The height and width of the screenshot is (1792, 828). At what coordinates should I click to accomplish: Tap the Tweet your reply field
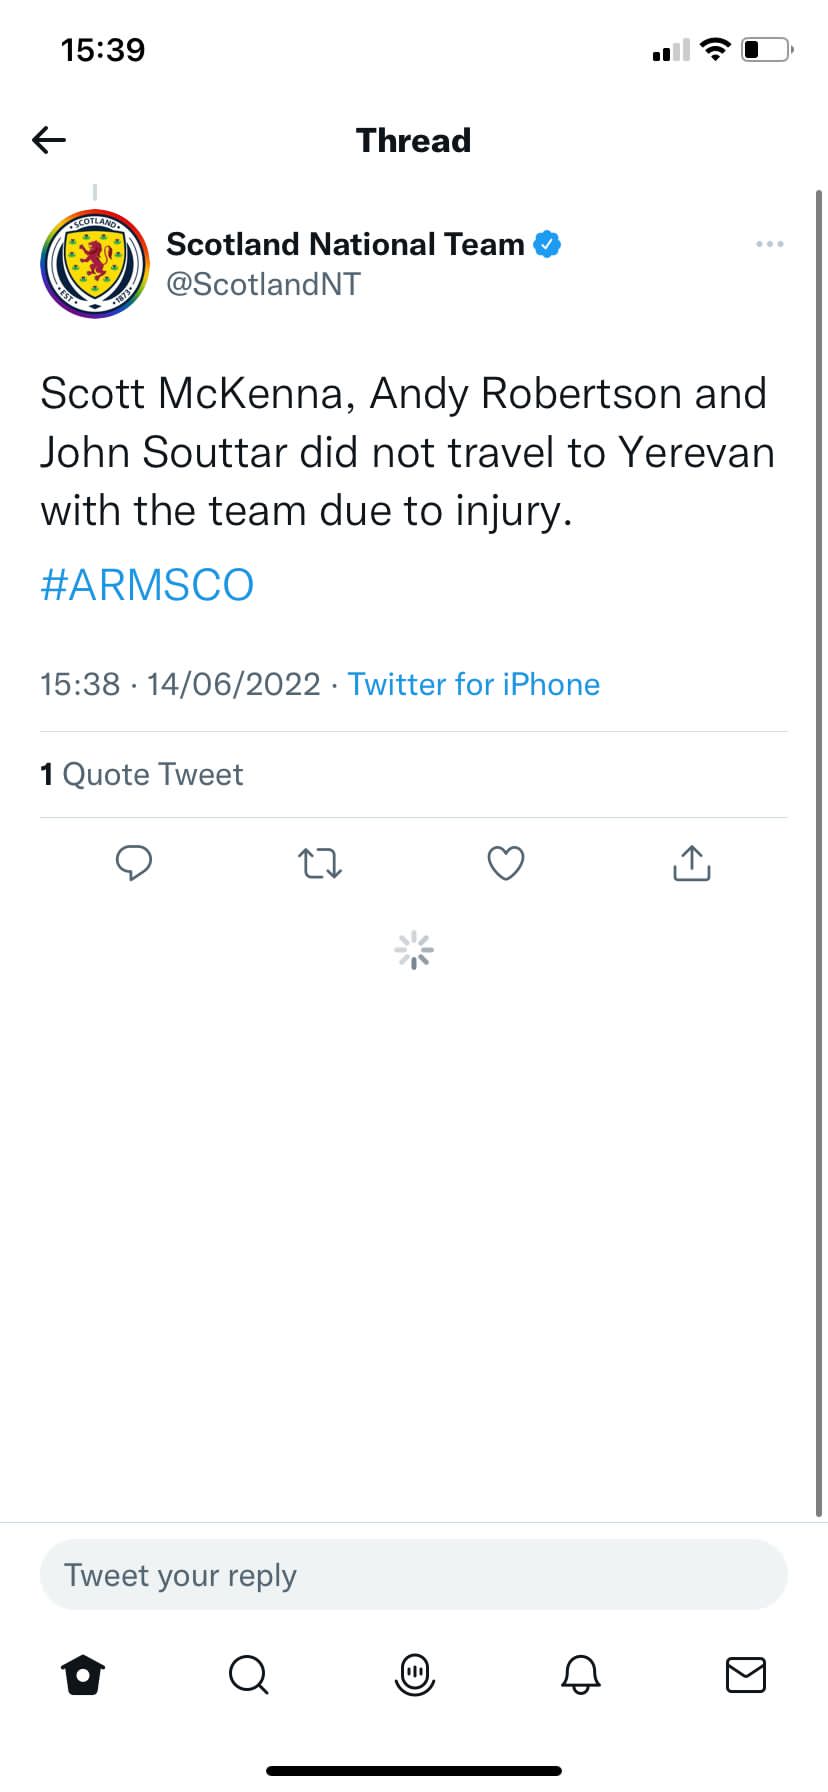pos(414,1575)
